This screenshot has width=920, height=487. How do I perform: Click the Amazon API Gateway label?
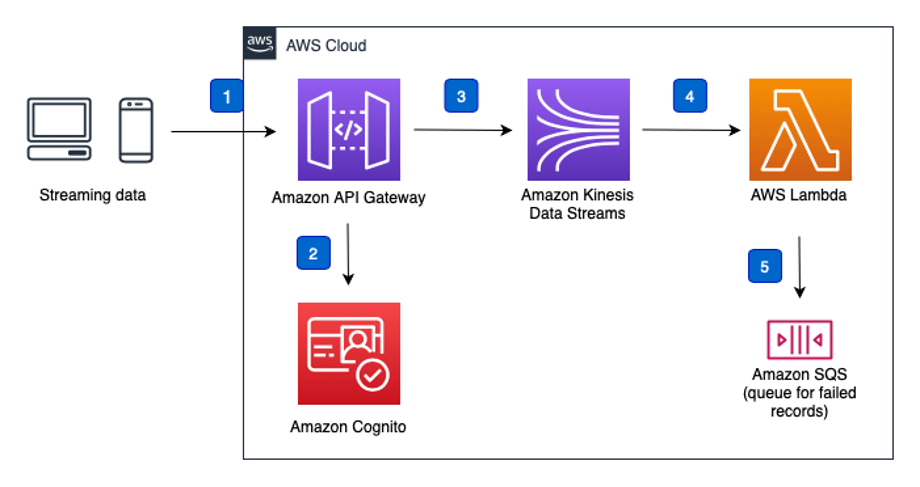pyautogui.click(x=349, y=198)
